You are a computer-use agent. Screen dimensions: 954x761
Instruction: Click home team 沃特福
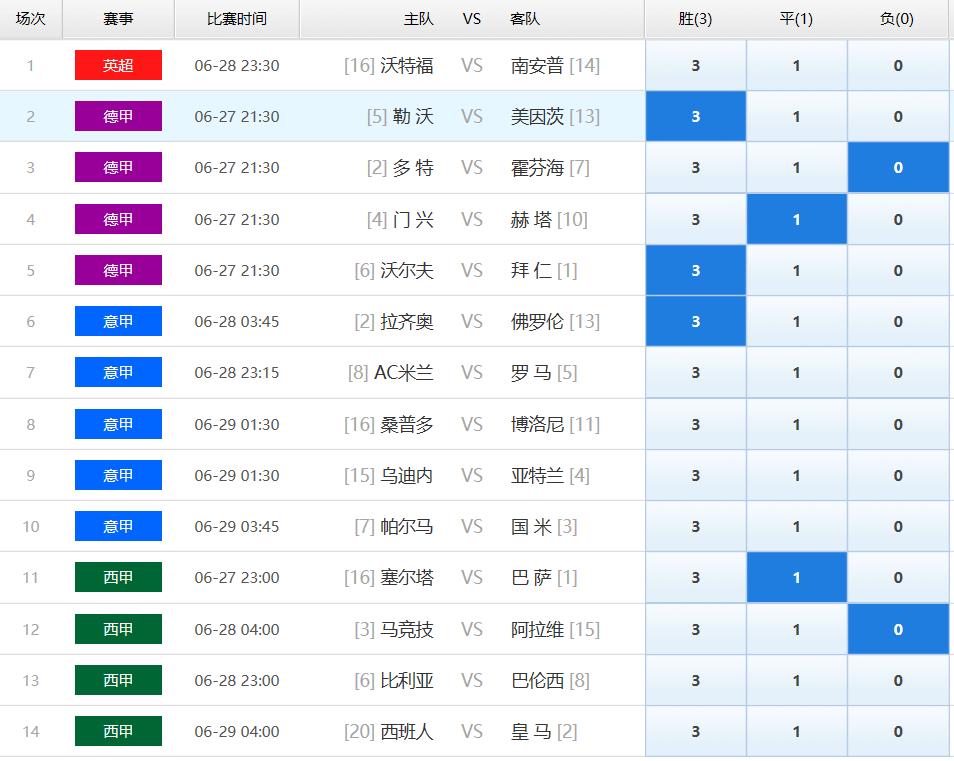point(406,65)
